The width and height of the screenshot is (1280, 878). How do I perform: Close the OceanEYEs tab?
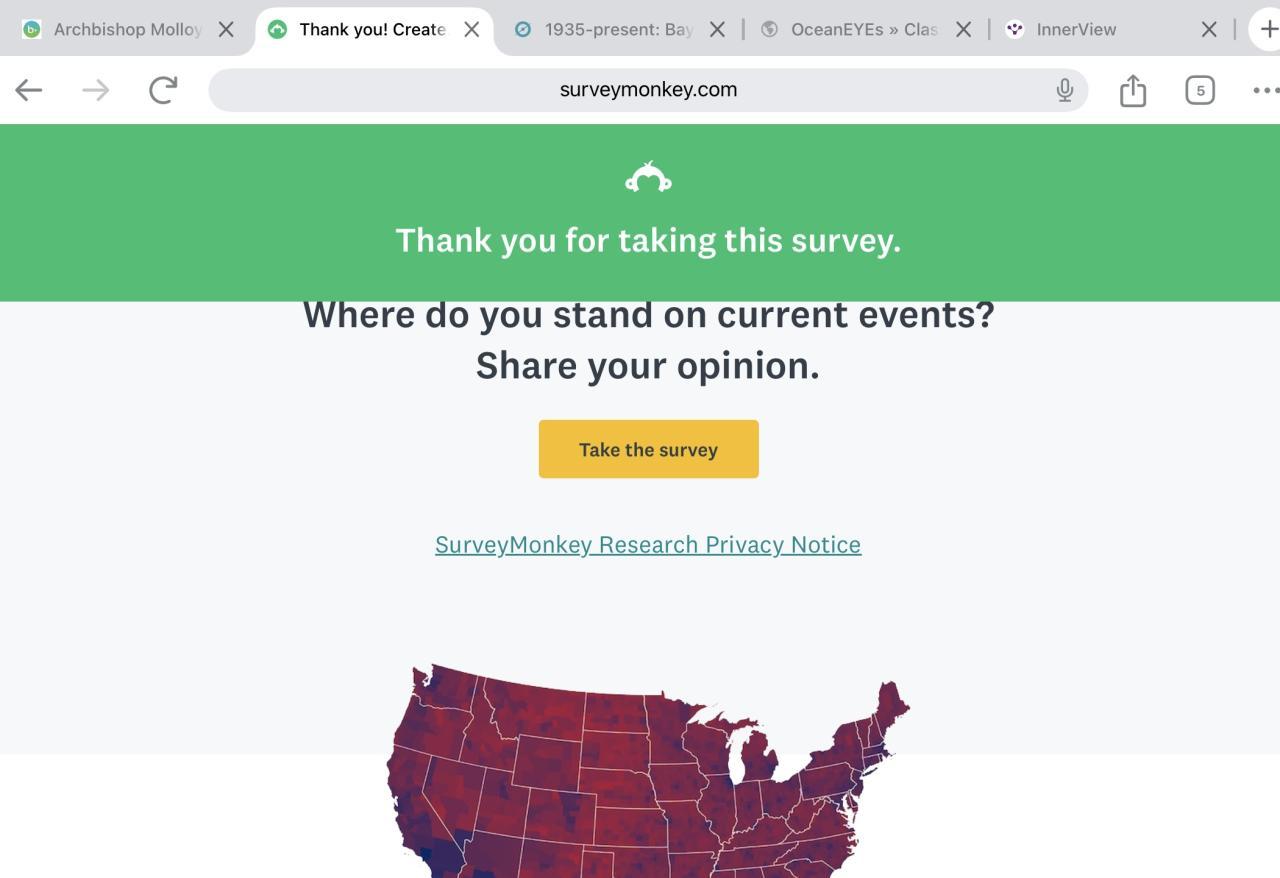(x=963, y=29)
